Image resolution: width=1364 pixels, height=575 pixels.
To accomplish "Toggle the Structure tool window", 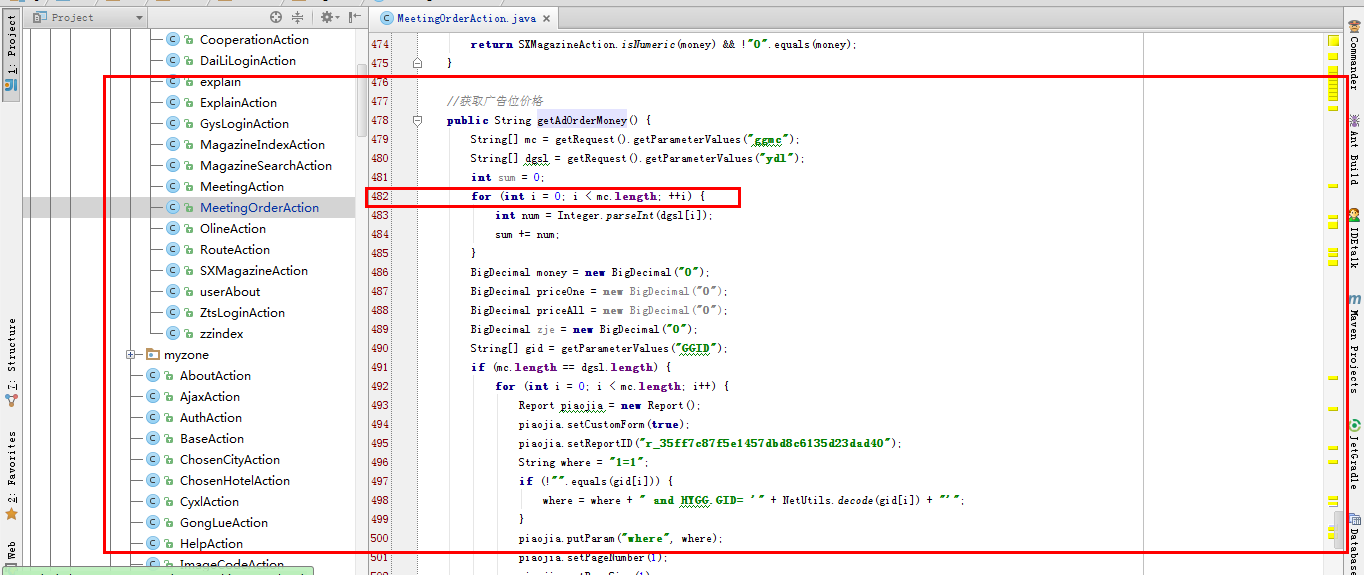I will [x=11, y=358].
